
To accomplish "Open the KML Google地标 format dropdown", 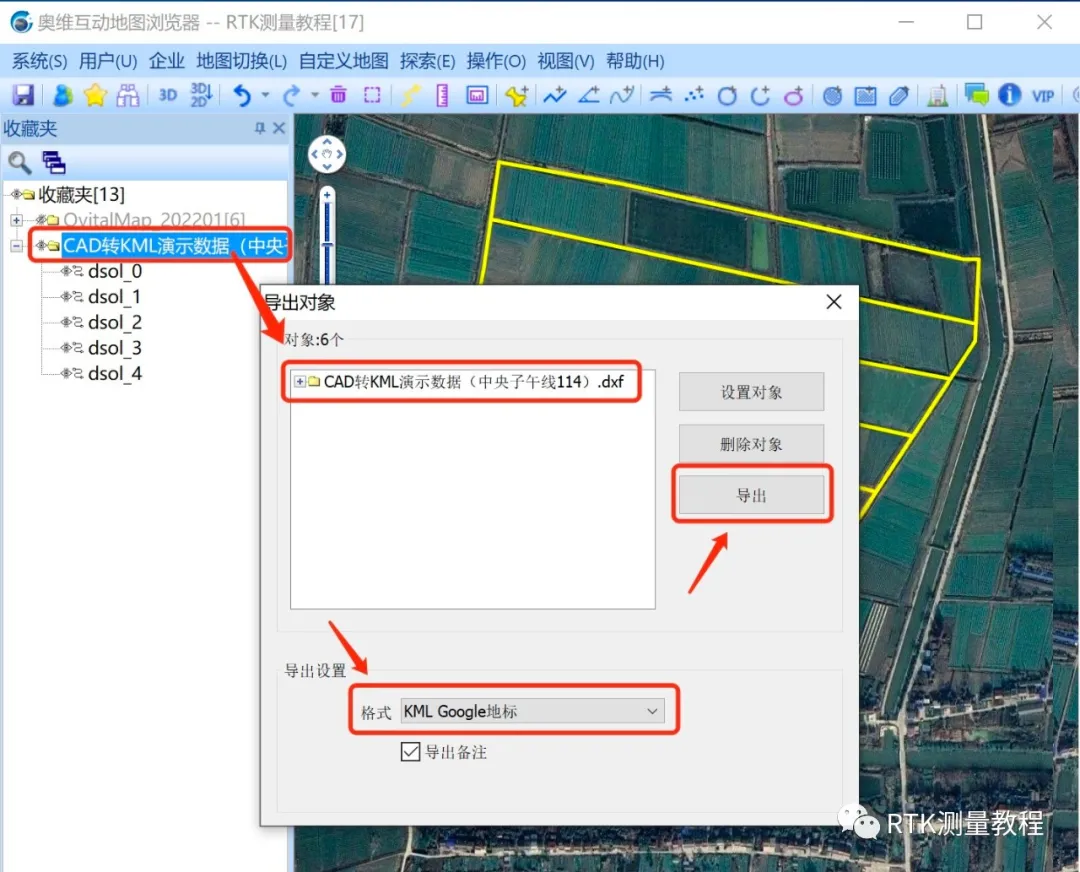I will 654,711.
